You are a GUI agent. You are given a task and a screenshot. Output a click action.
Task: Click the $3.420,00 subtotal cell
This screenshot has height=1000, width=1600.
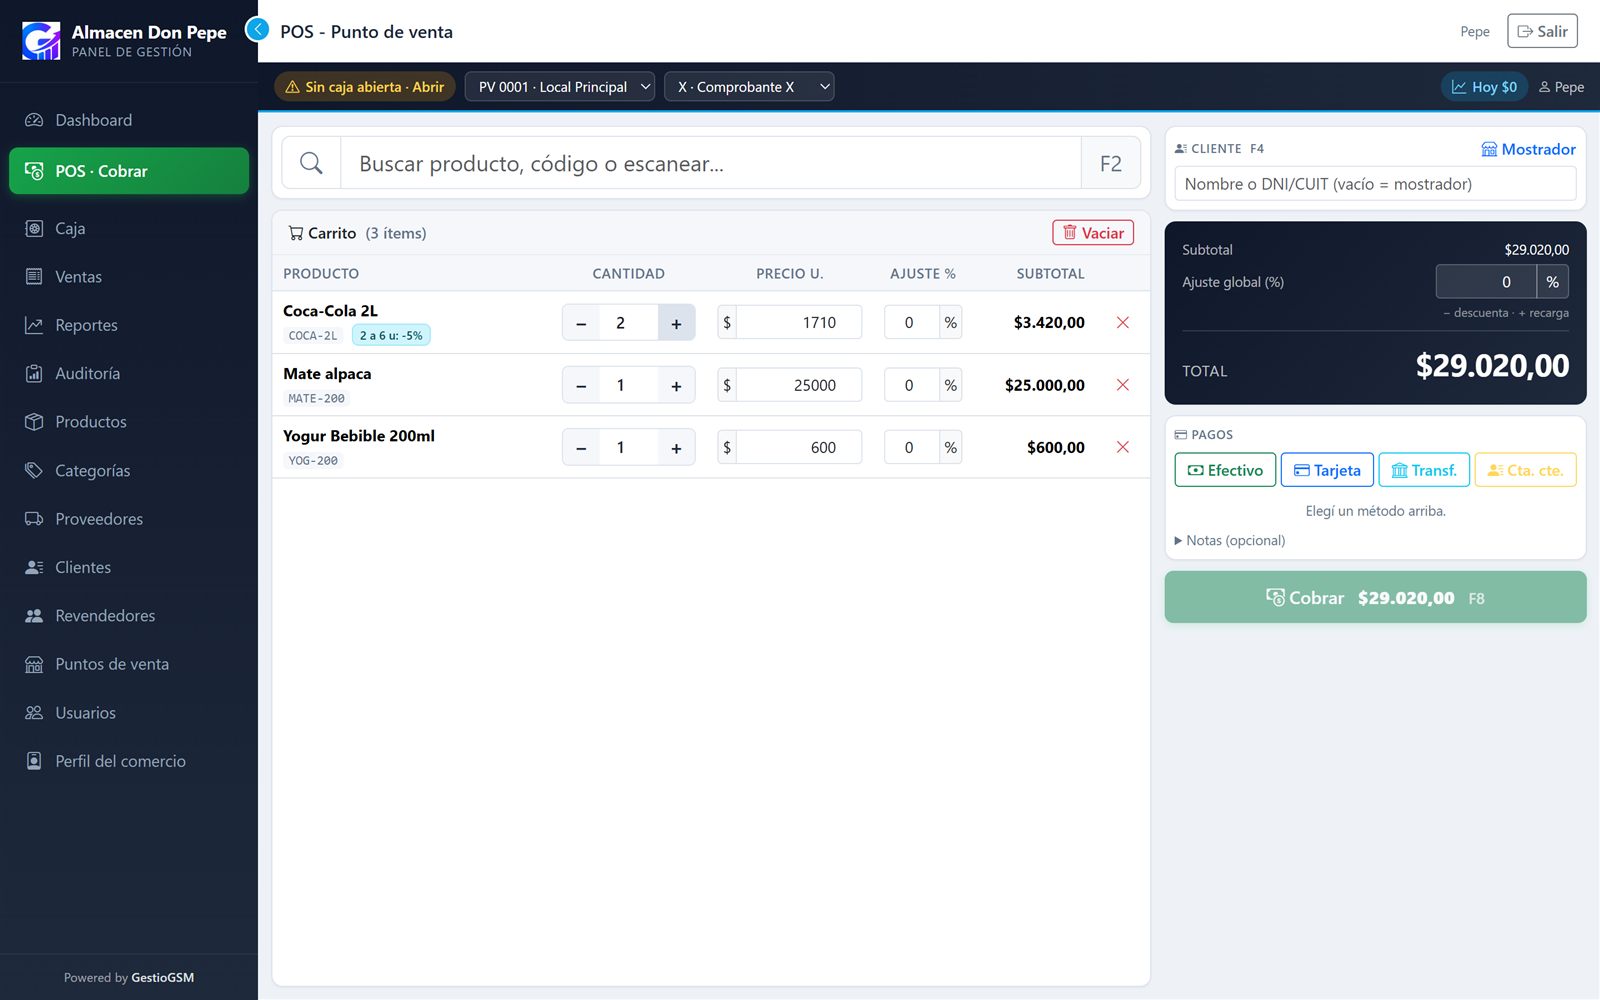(1049, 322)
